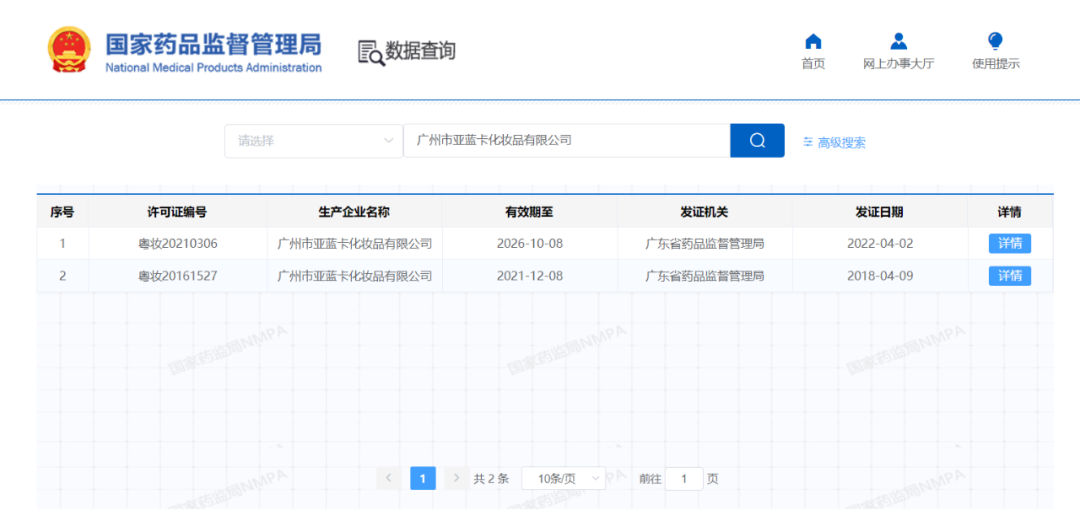Screen dimensions: 1080x516
Task: Click the 高级搜索 filter icon
Action: (808, 142)
